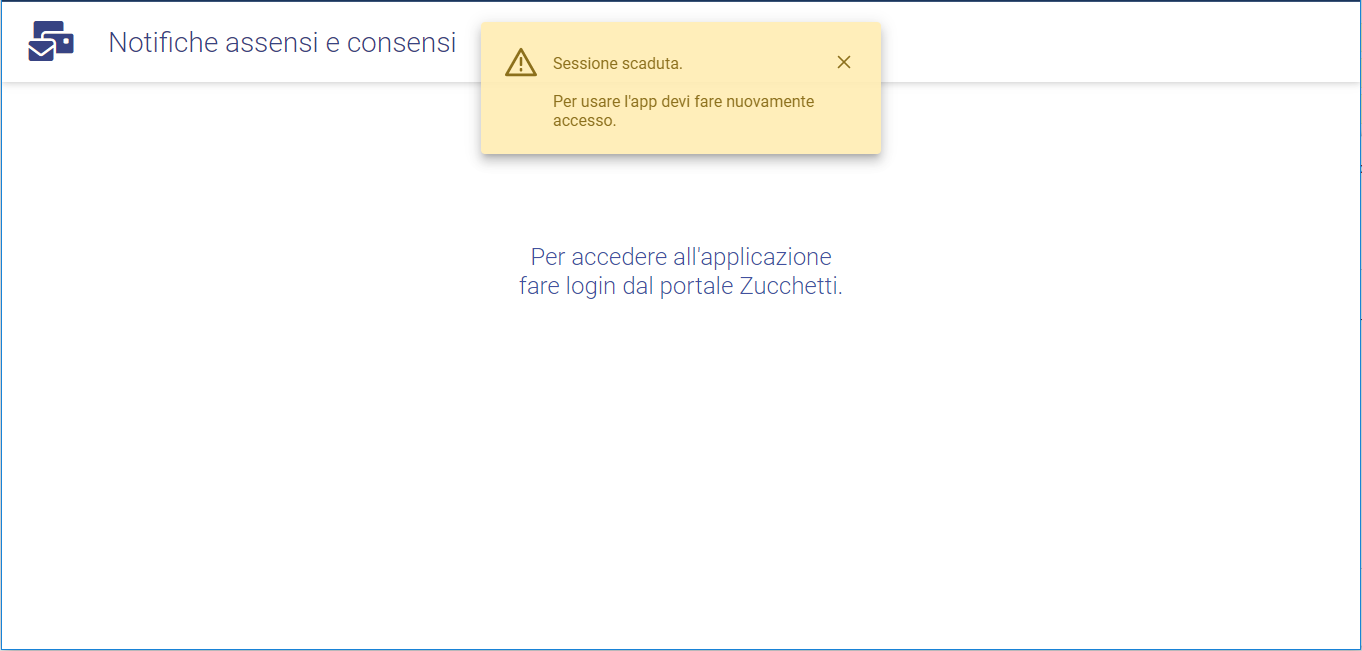Click the "Sessione scaduta." alert heading
Viewport: 1362px width, 651px height.
pos(617,64)
